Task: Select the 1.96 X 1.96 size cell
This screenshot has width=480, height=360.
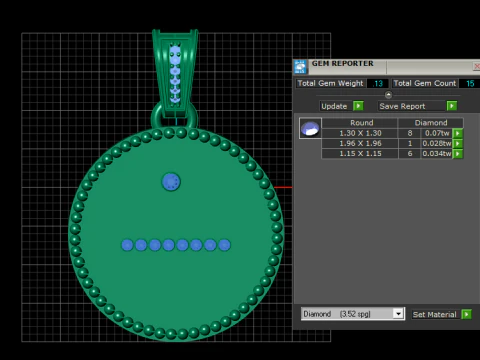Action: pyautogui.click(x=360, y=144)
